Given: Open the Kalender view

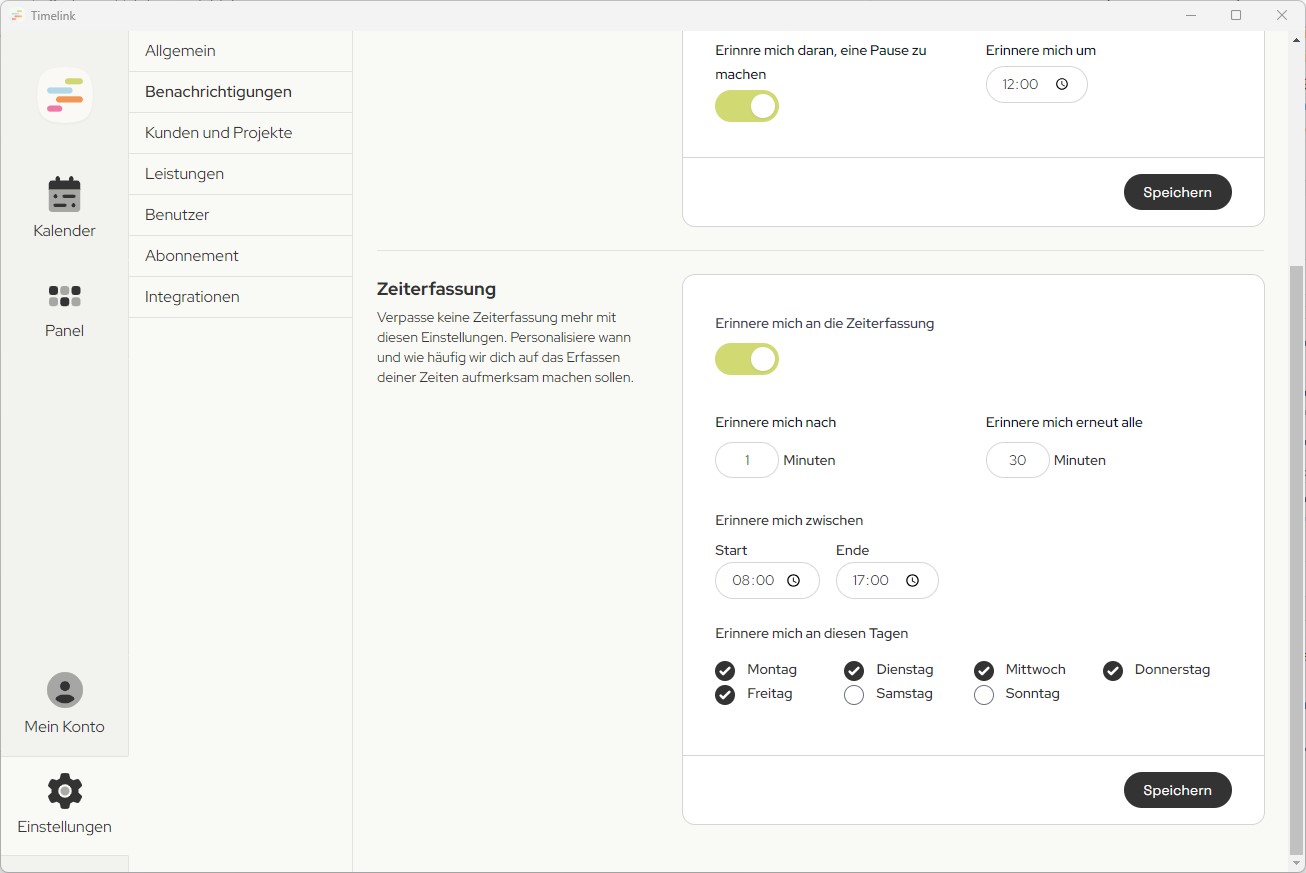Looking at the screenshot, I should pos(64,208).
